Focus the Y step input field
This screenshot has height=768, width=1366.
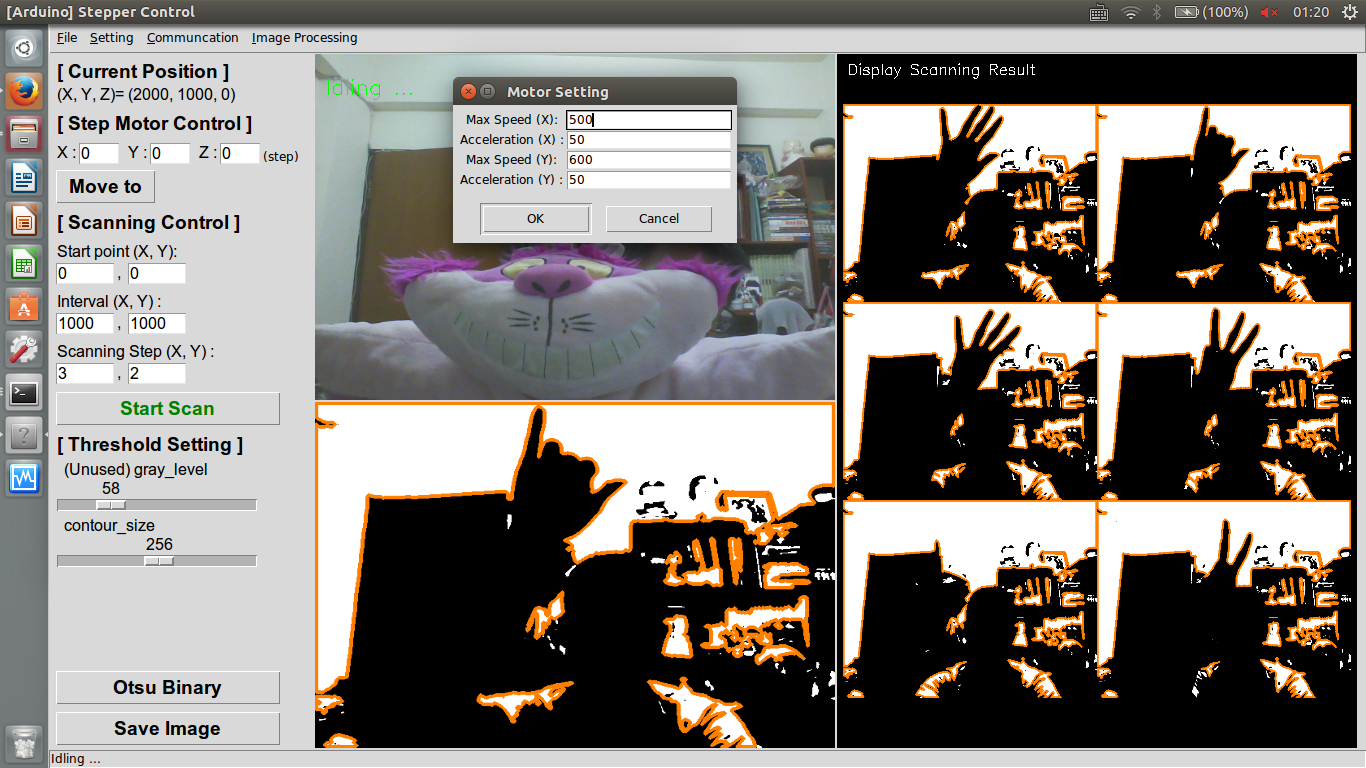tap(170, 153)
